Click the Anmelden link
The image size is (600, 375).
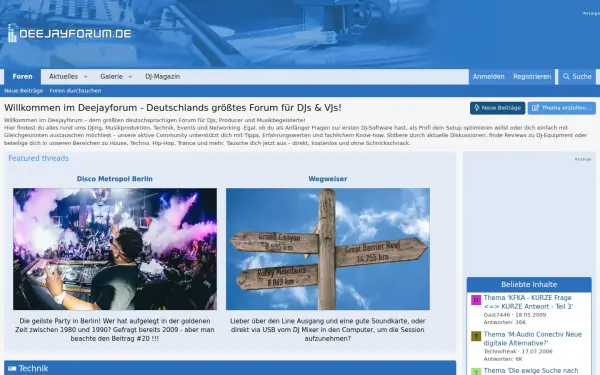coord(488,77)
